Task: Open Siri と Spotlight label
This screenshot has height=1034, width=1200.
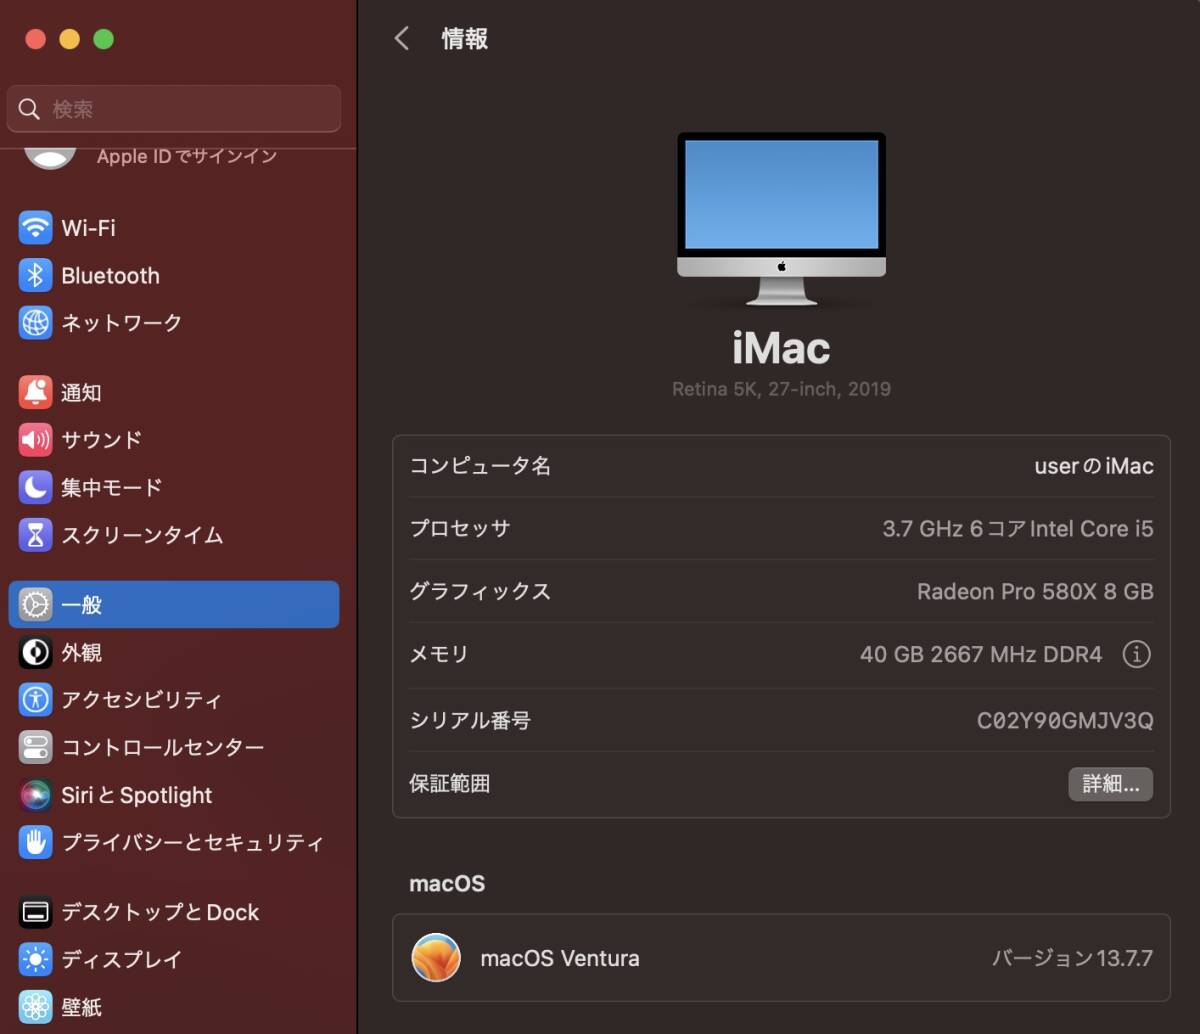Action: point(137,795)
